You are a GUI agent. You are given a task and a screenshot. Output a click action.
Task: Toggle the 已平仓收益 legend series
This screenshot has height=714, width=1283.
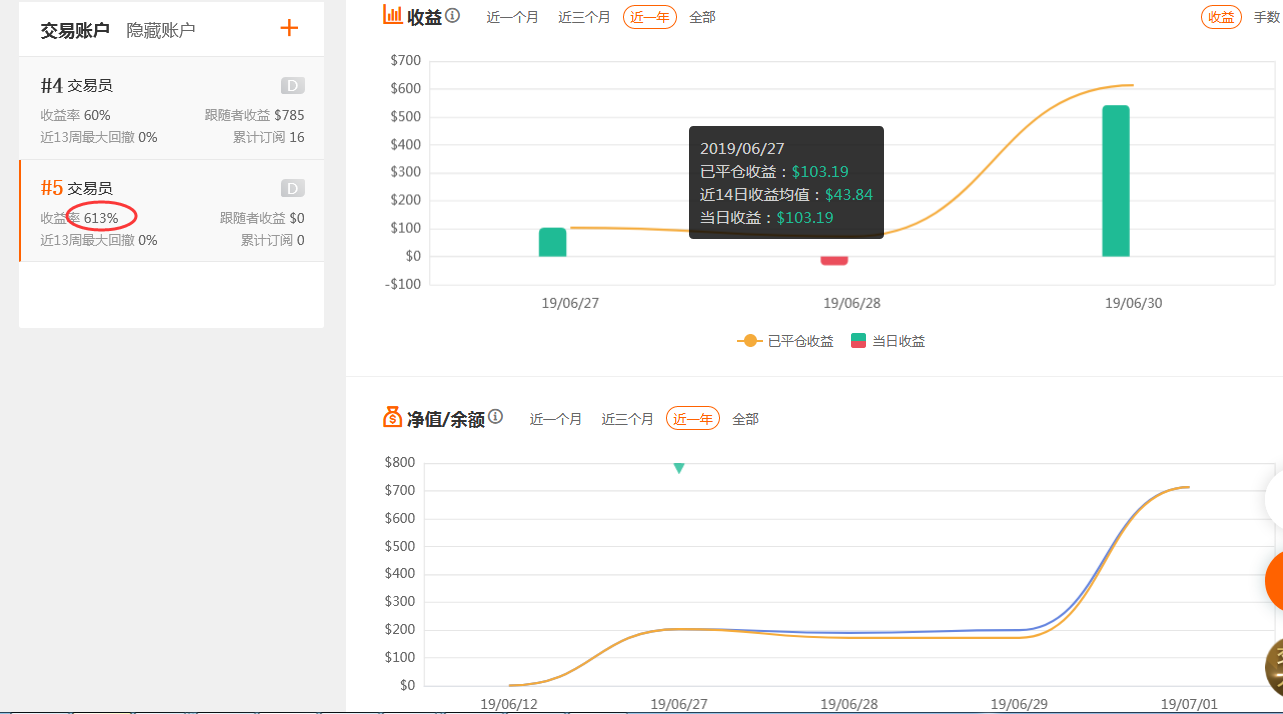[786, 341]
